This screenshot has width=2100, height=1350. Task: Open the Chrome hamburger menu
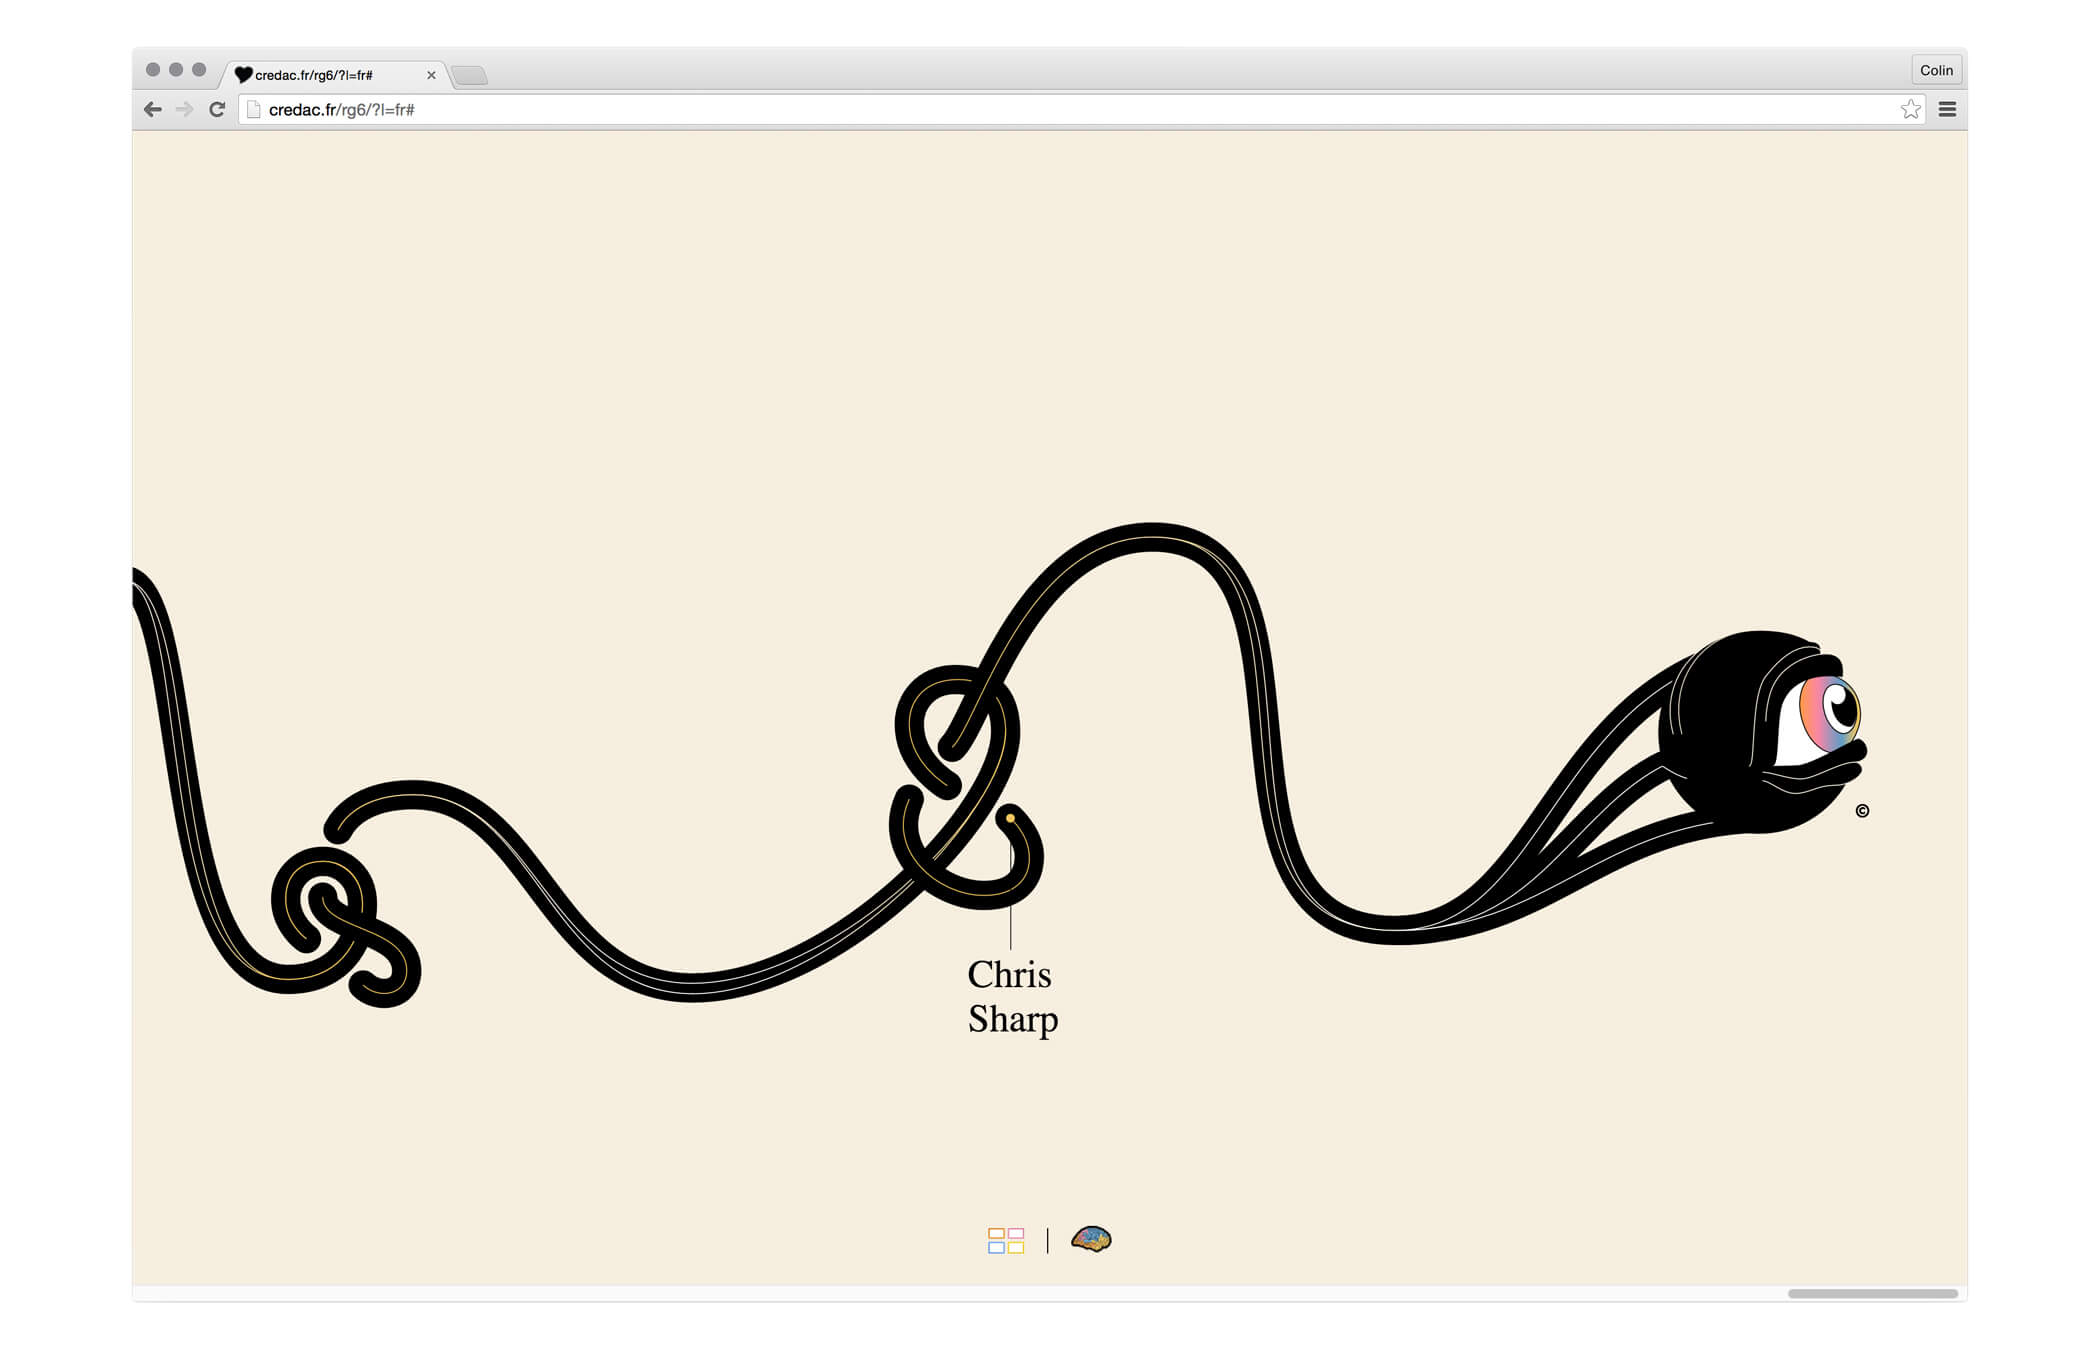[1947, 110]
